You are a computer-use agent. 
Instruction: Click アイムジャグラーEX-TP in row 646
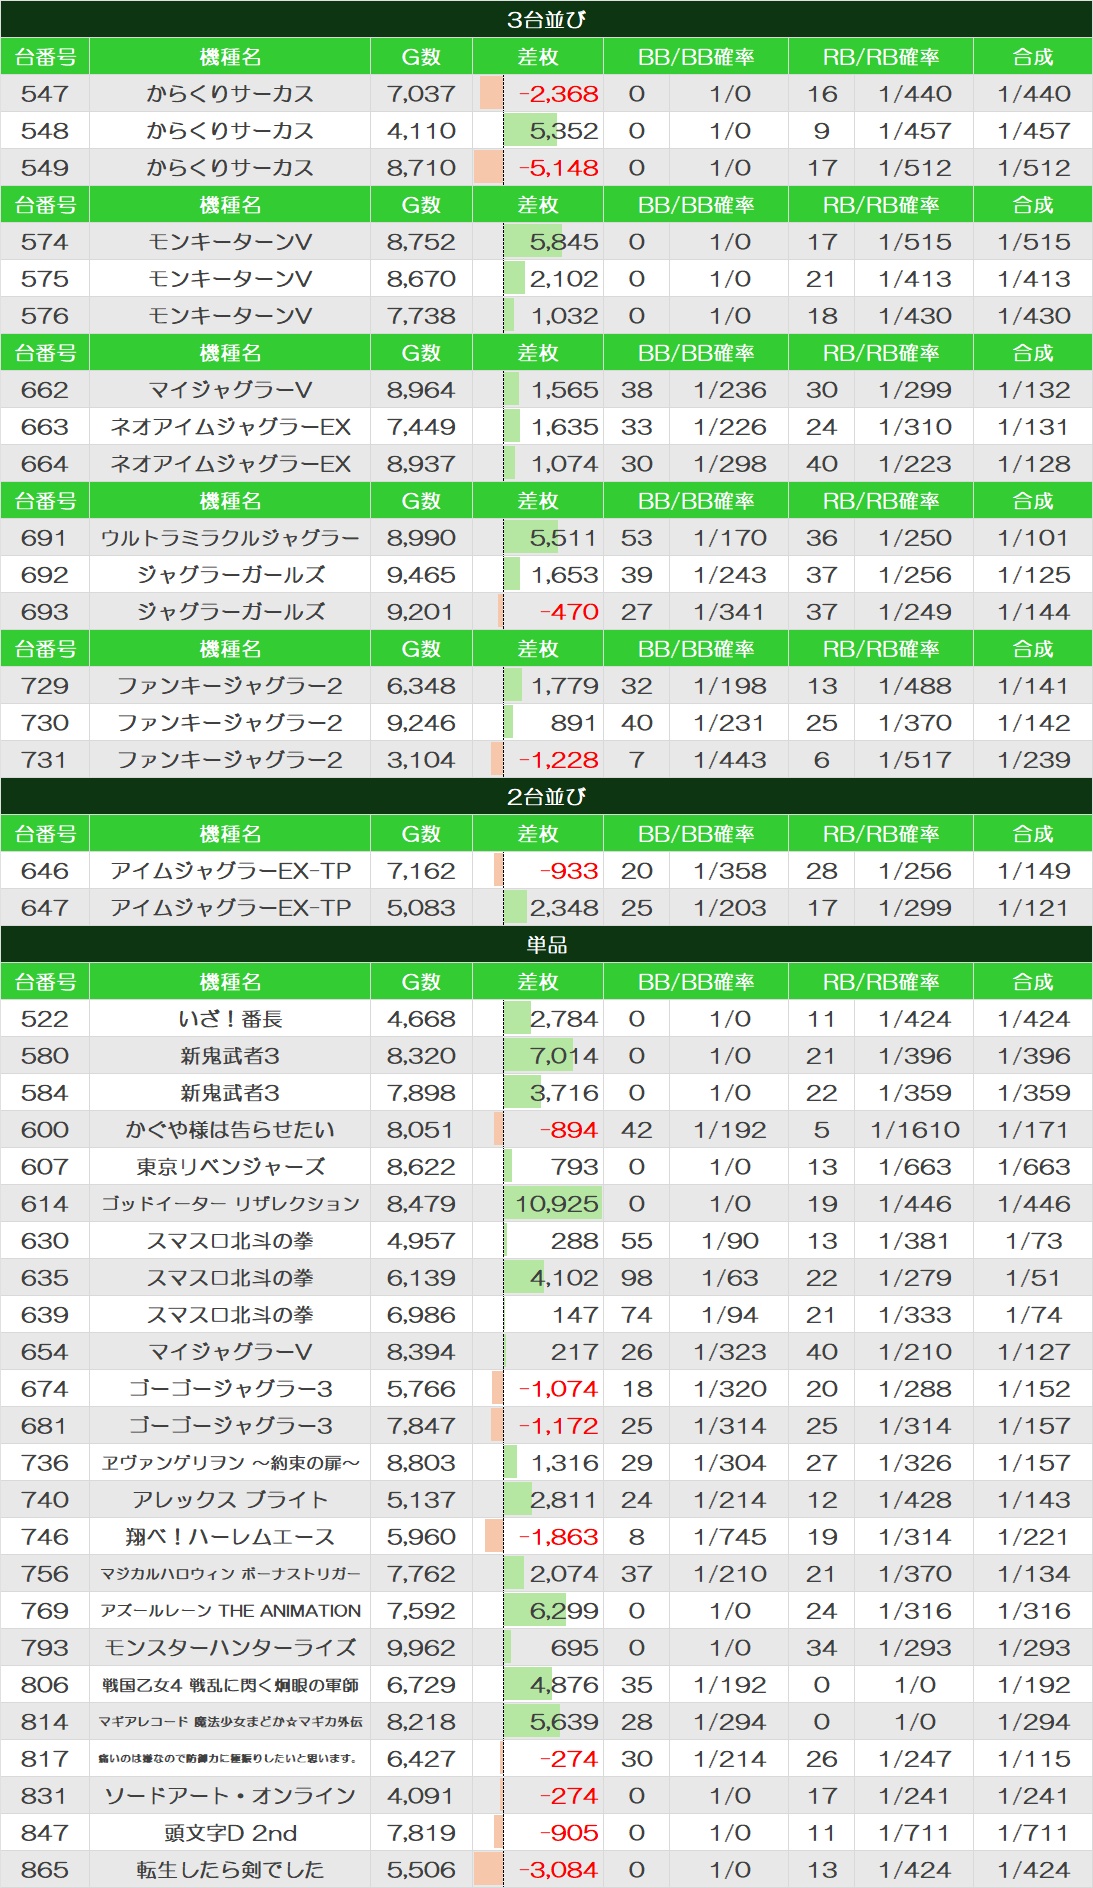(230, 871)
